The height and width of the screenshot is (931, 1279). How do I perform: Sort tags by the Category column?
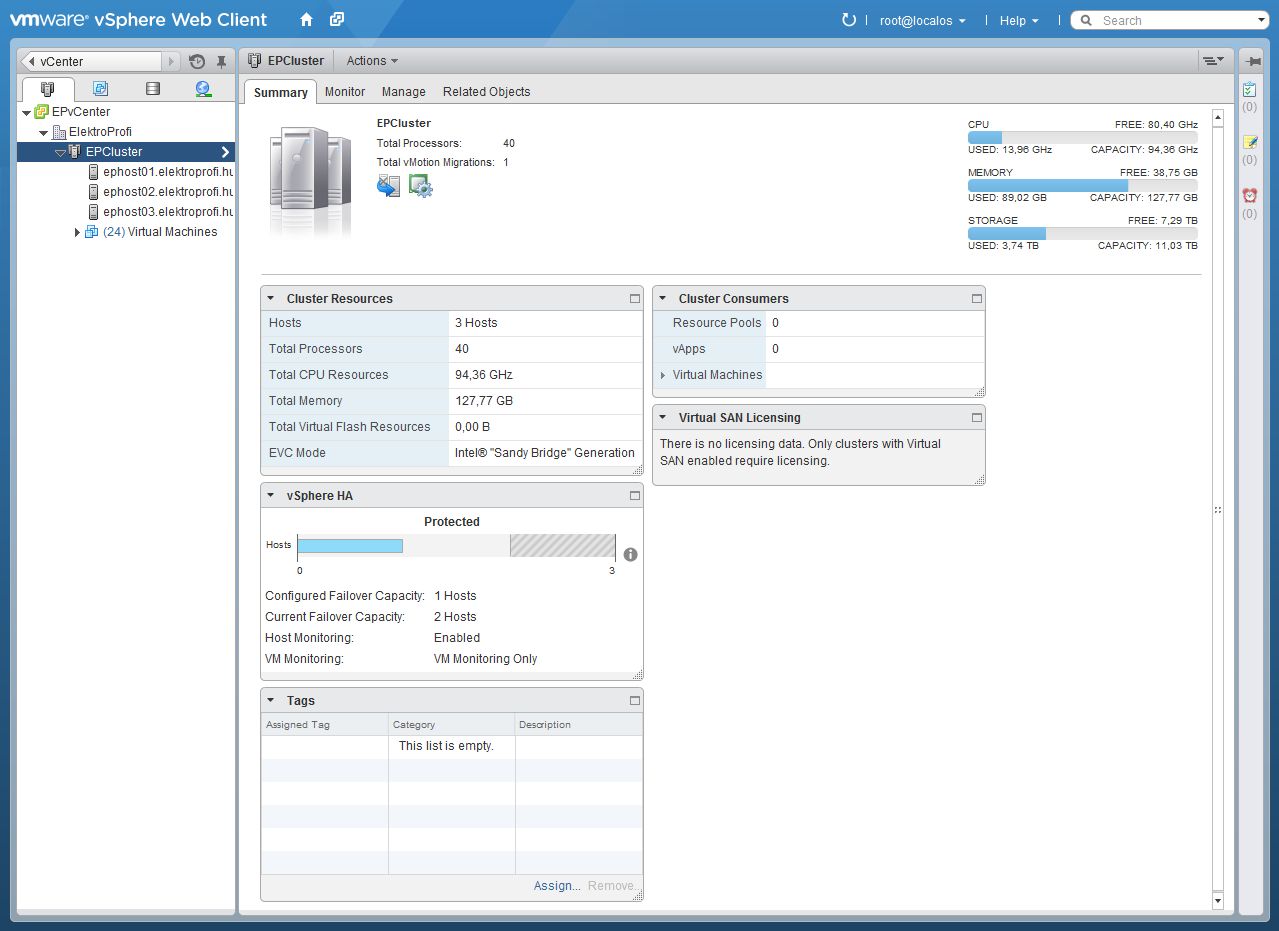point(452,724)
